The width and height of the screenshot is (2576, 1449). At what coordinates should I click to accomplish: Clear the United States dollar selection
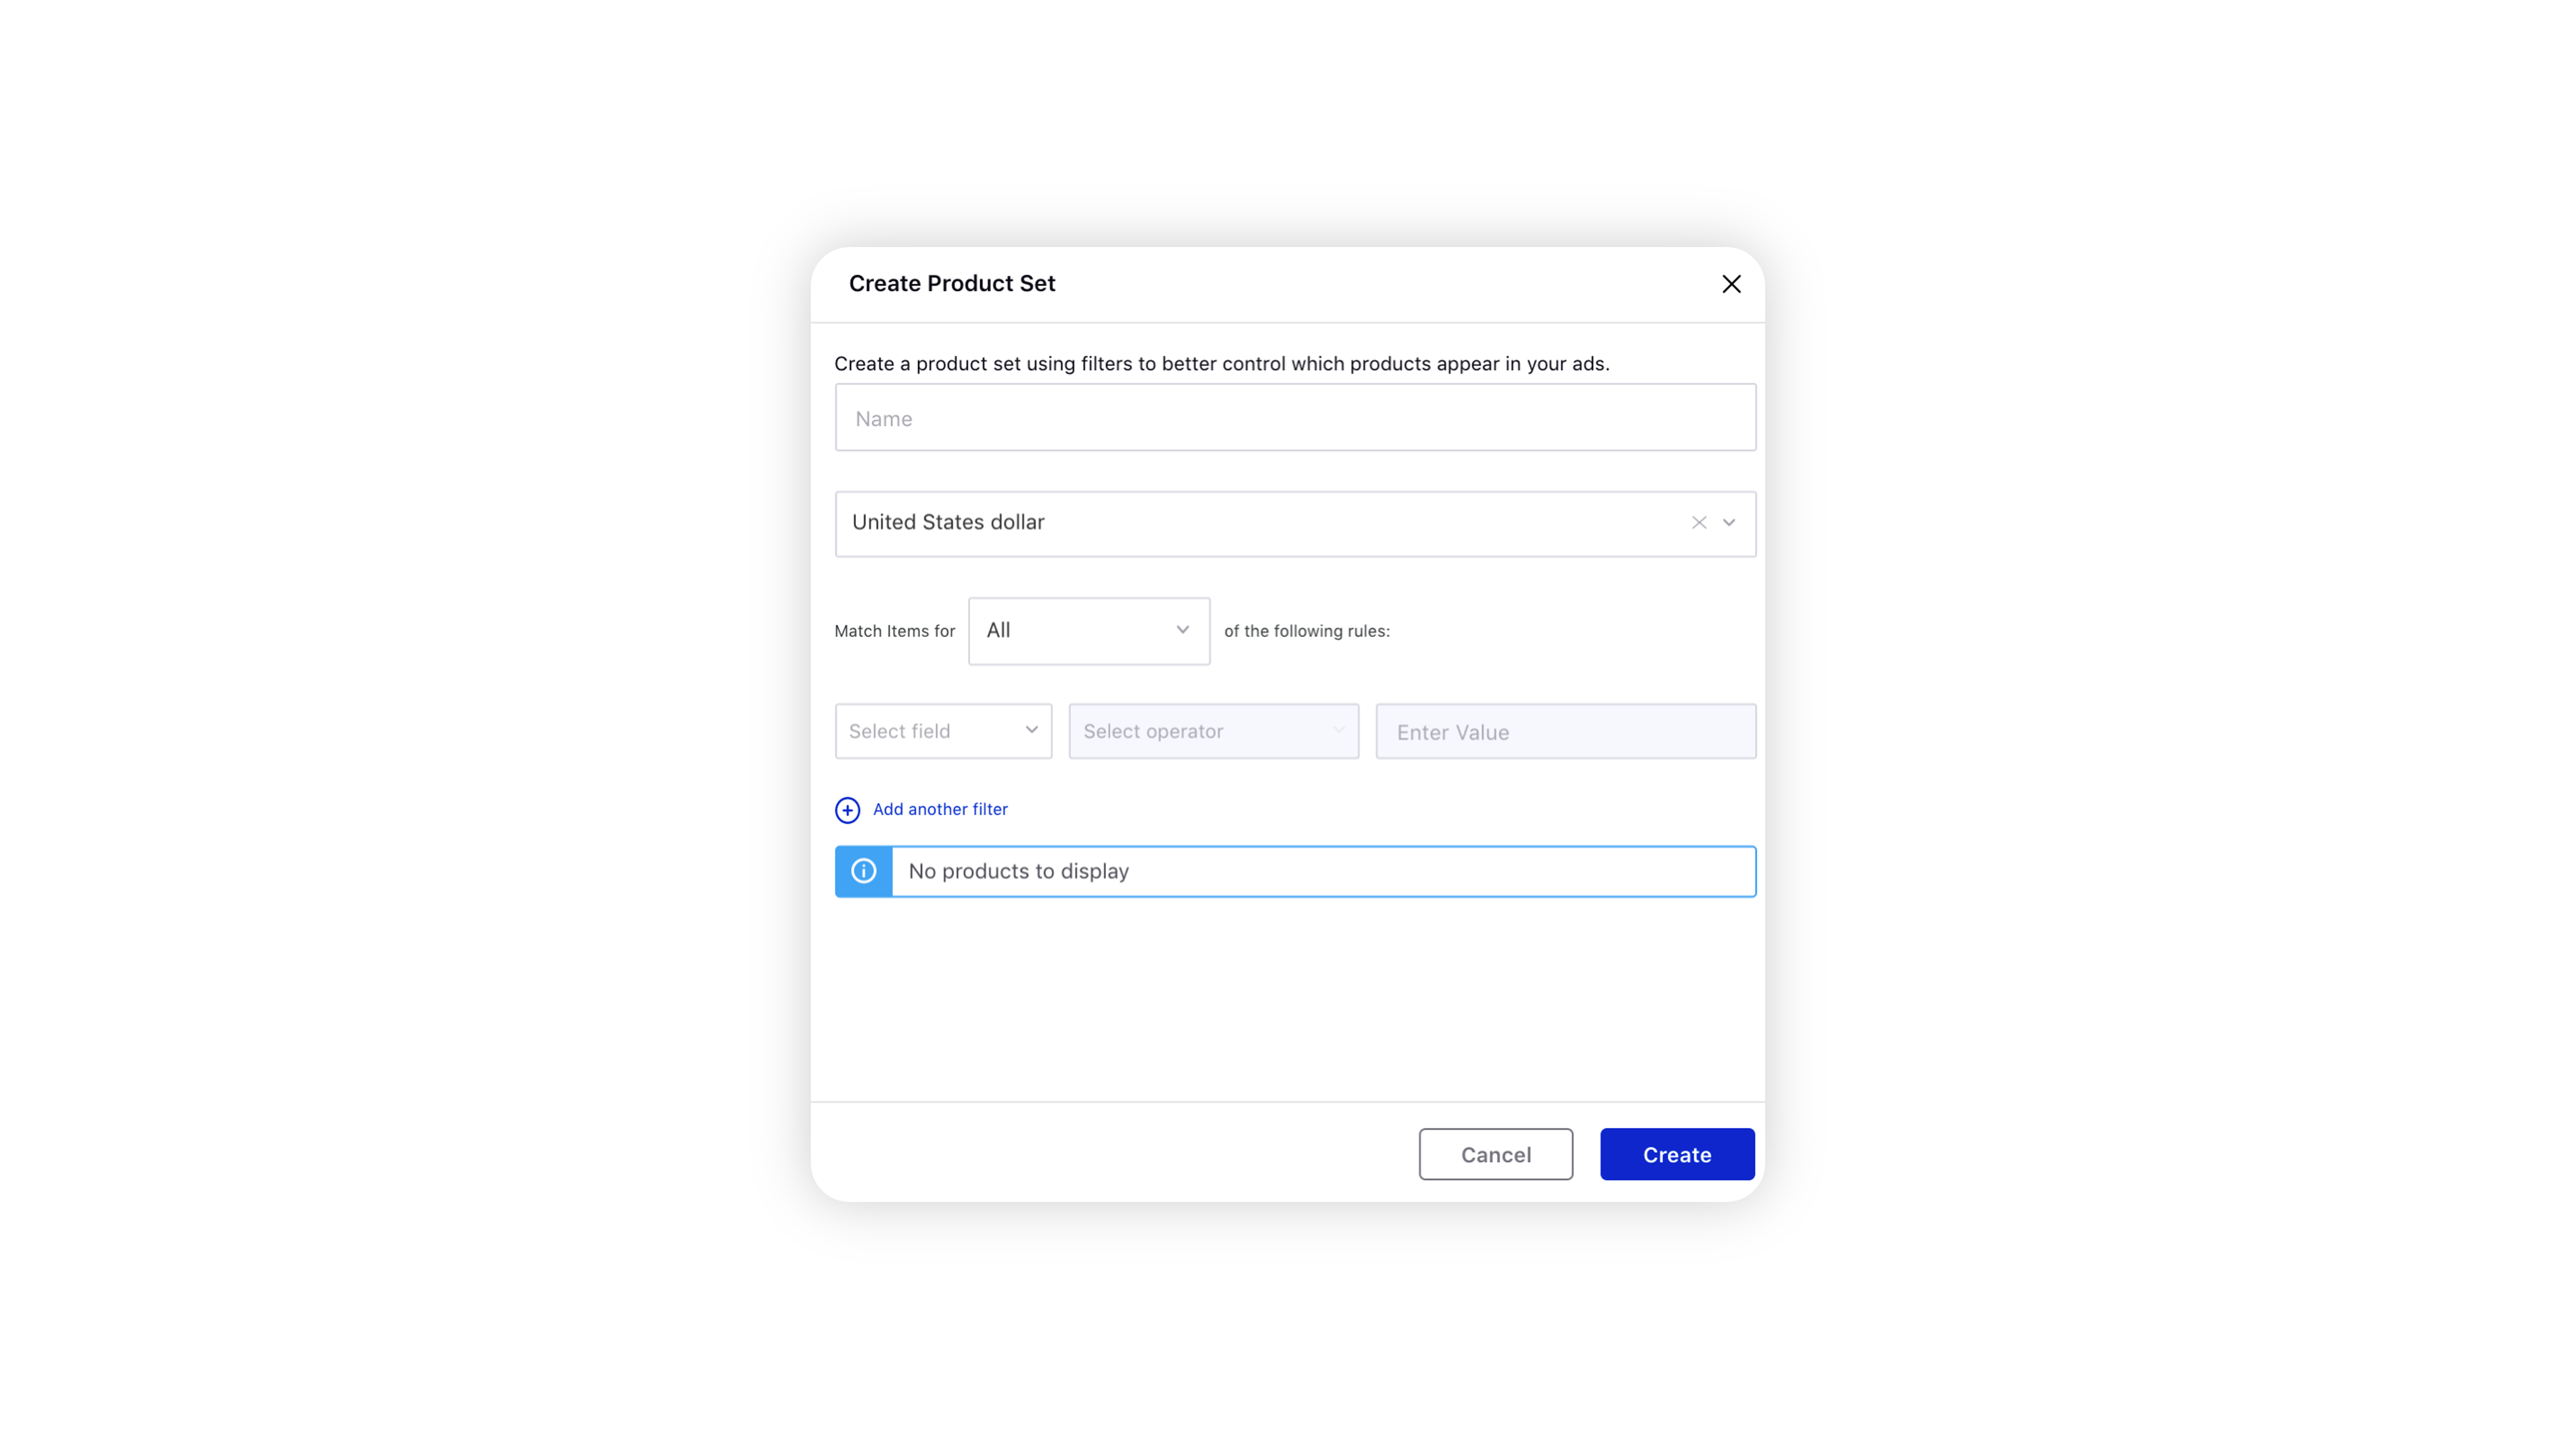click(1695, 522)
